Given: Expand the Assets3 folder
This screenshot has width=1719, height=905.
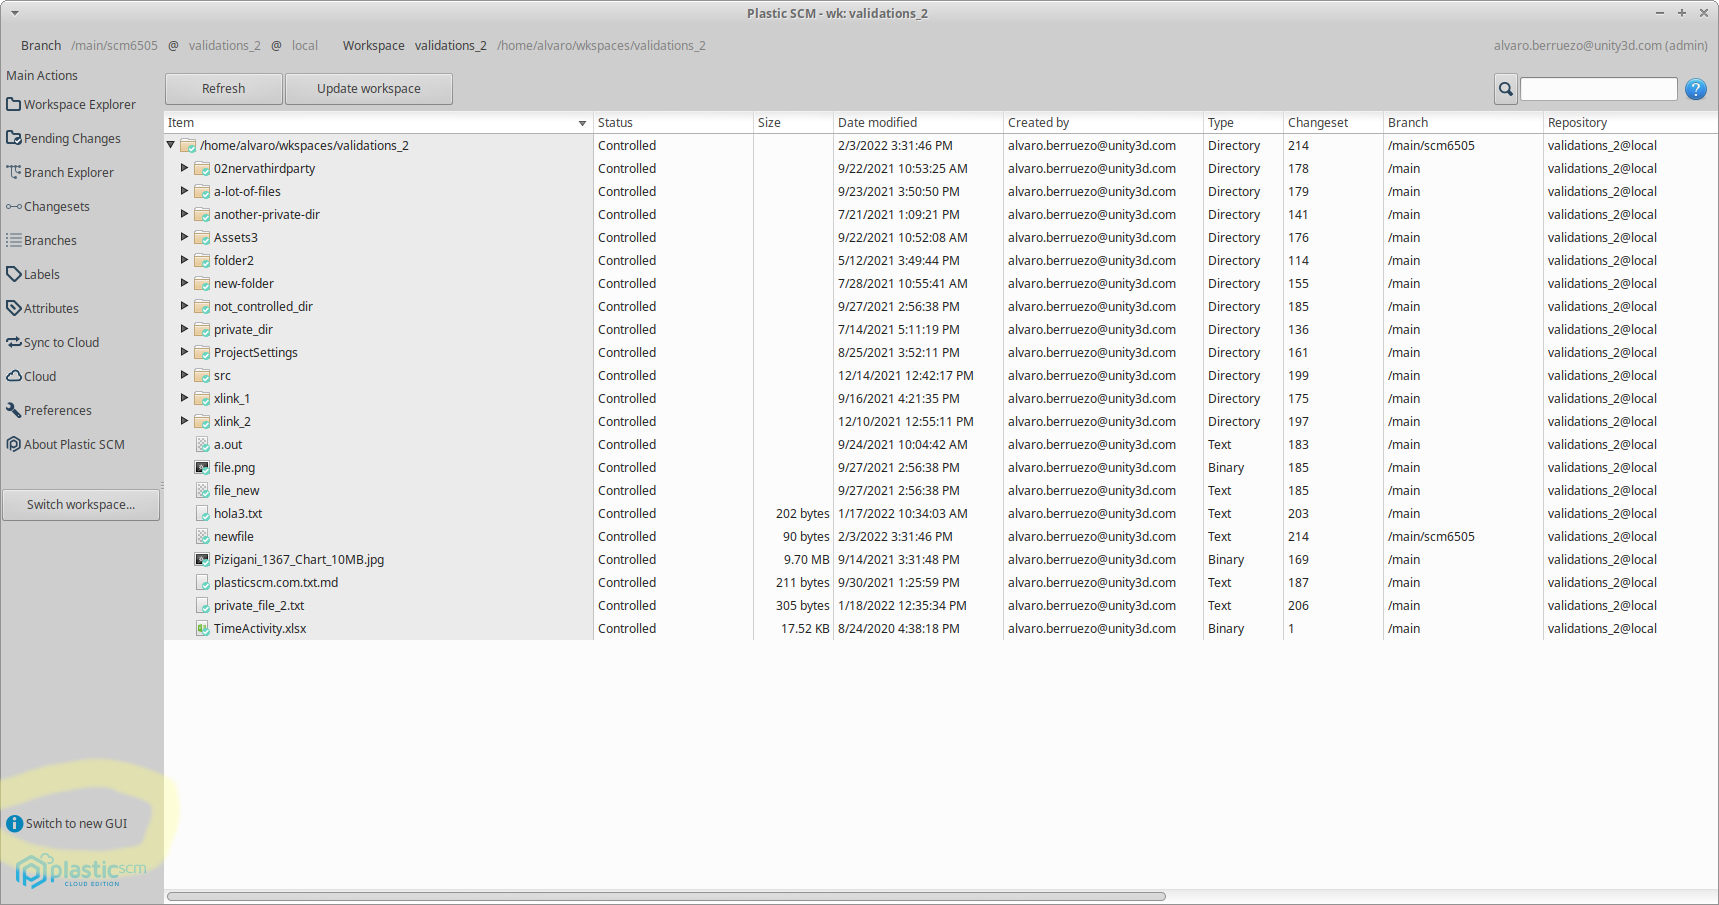Looking at the screenshot, I should (x=184, y=237).
